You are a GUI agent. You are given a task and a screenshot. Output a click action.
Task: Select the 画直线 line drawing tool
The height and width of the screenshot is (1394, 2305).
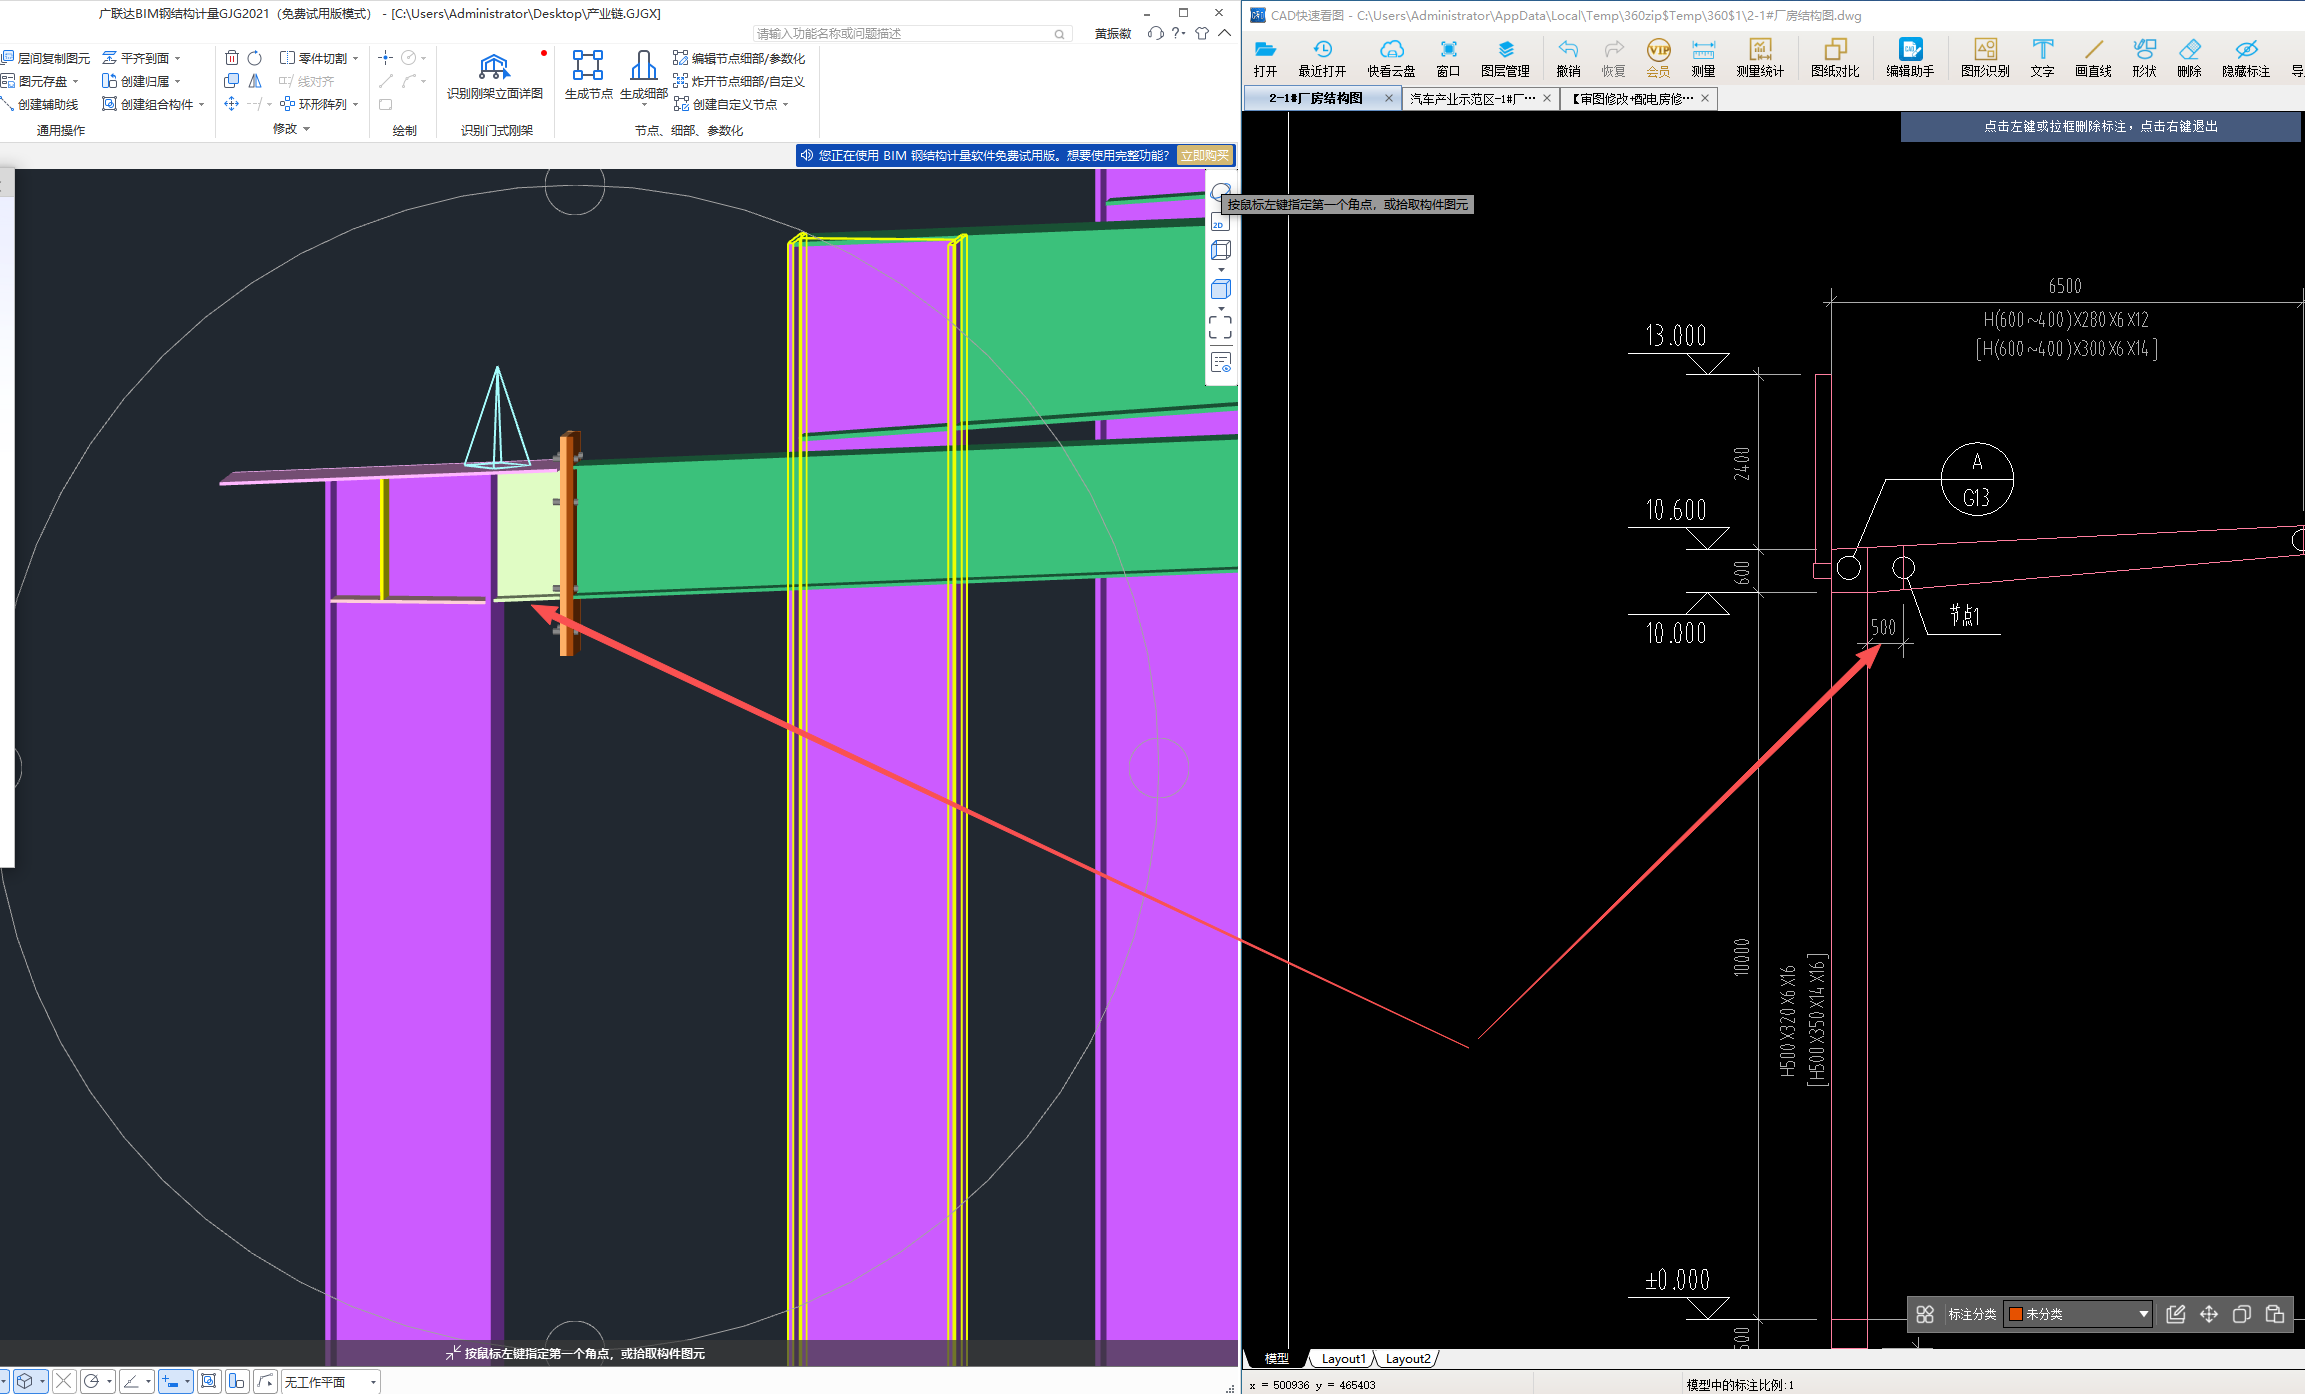(2092, 50)
